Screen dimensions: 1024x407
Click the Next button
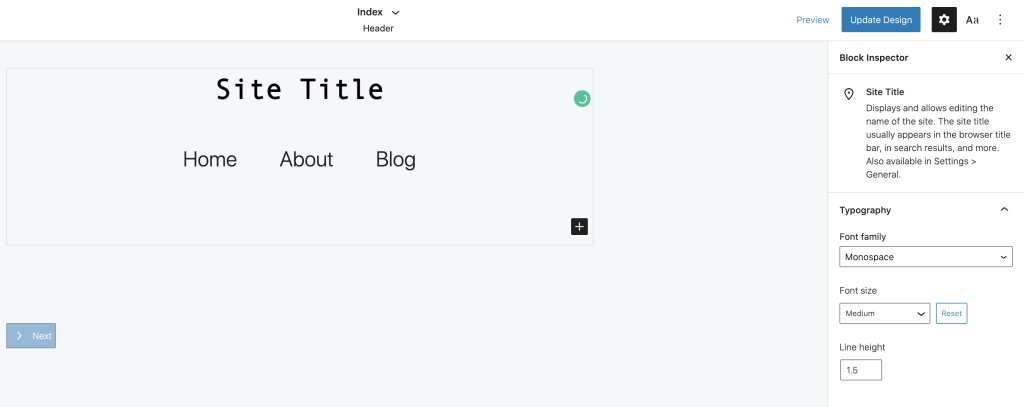coord(31,336)
